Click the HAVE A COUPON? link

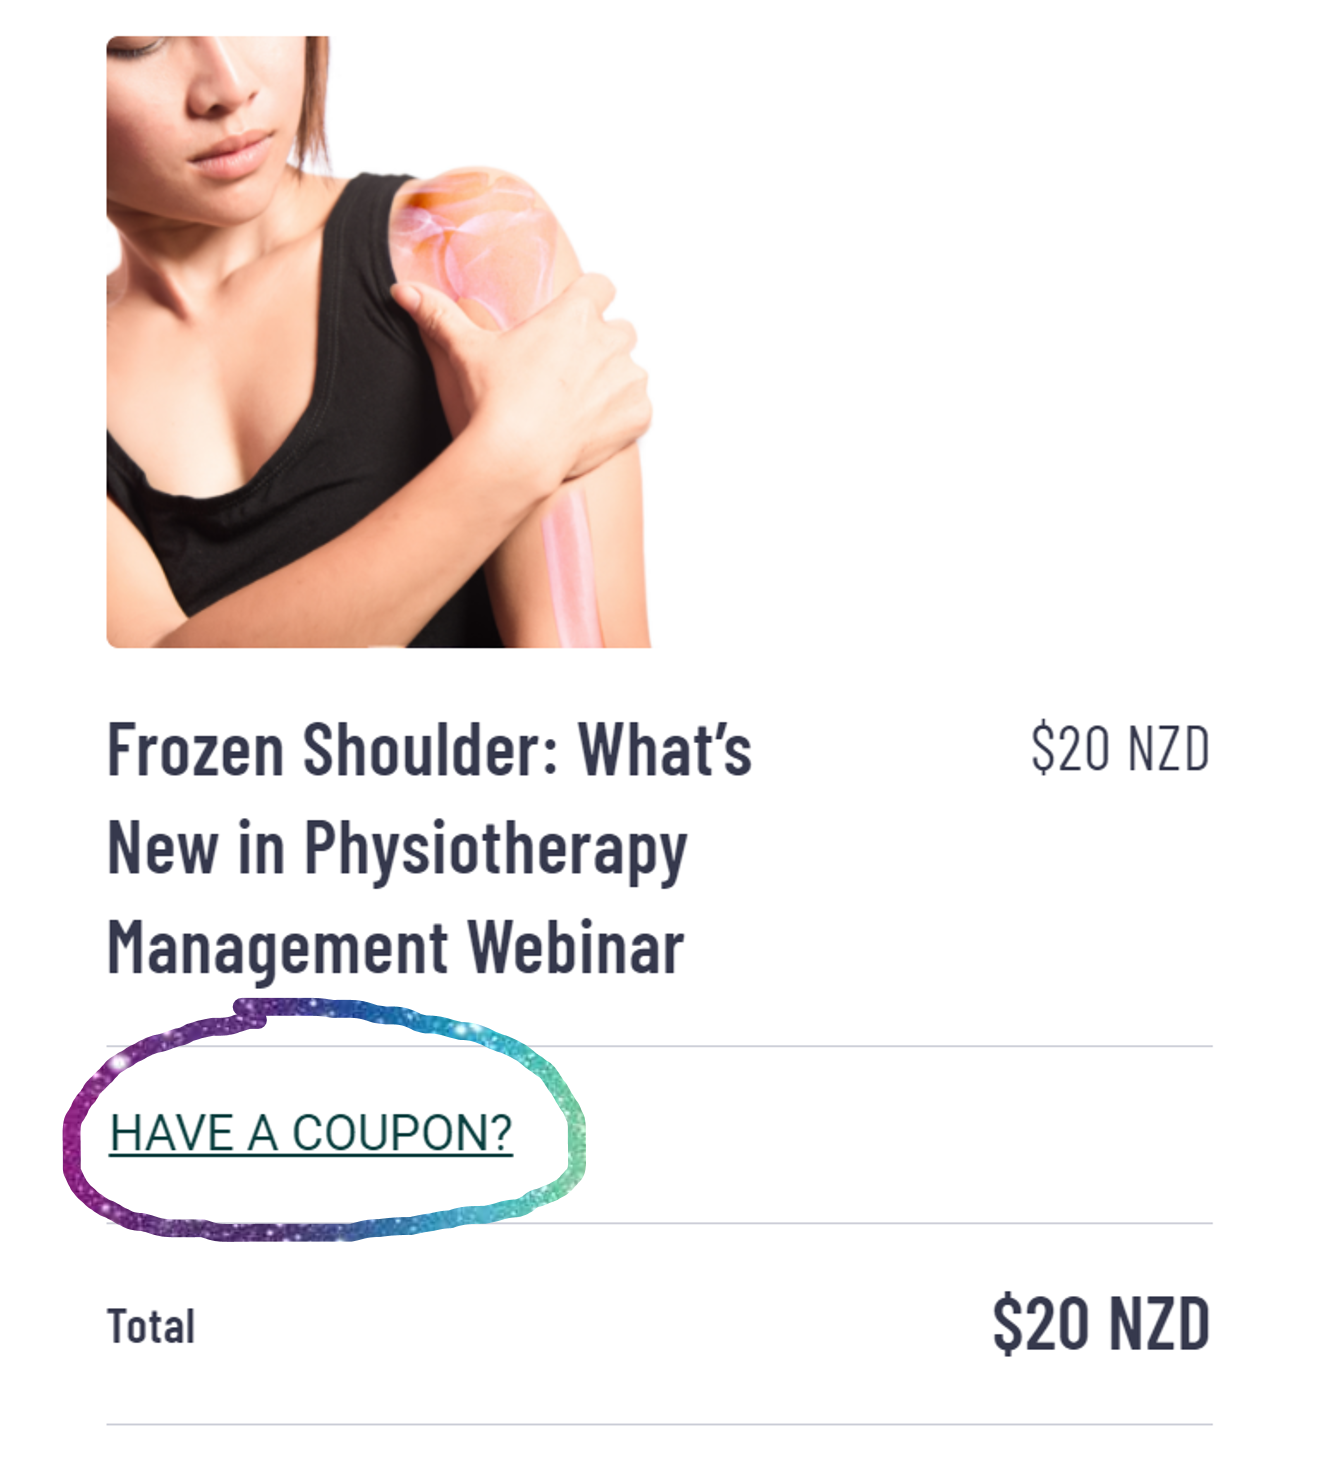(311, 1133)
